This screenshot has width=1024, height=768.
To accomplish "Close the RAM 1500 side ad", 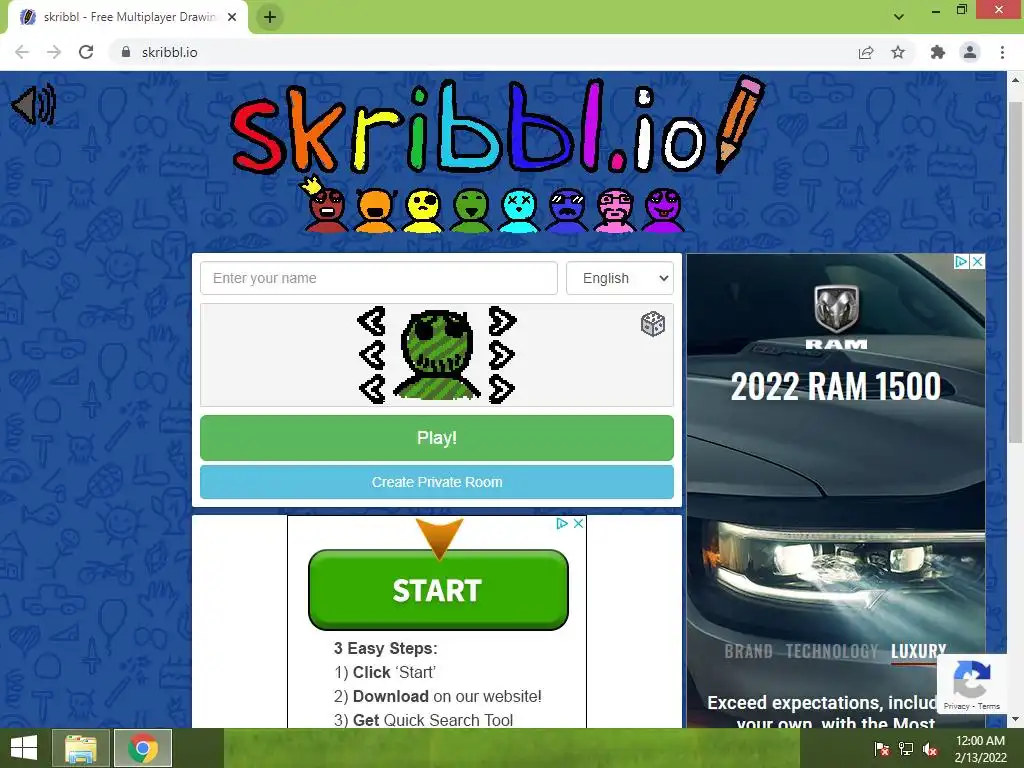I will tap(978, 262).
